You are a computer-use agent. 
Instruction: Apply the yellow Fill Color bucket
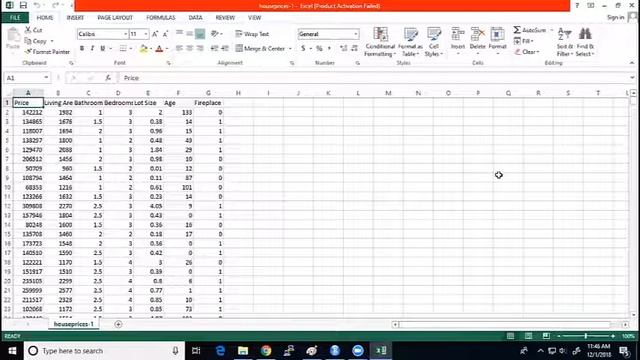coord(144,49)
